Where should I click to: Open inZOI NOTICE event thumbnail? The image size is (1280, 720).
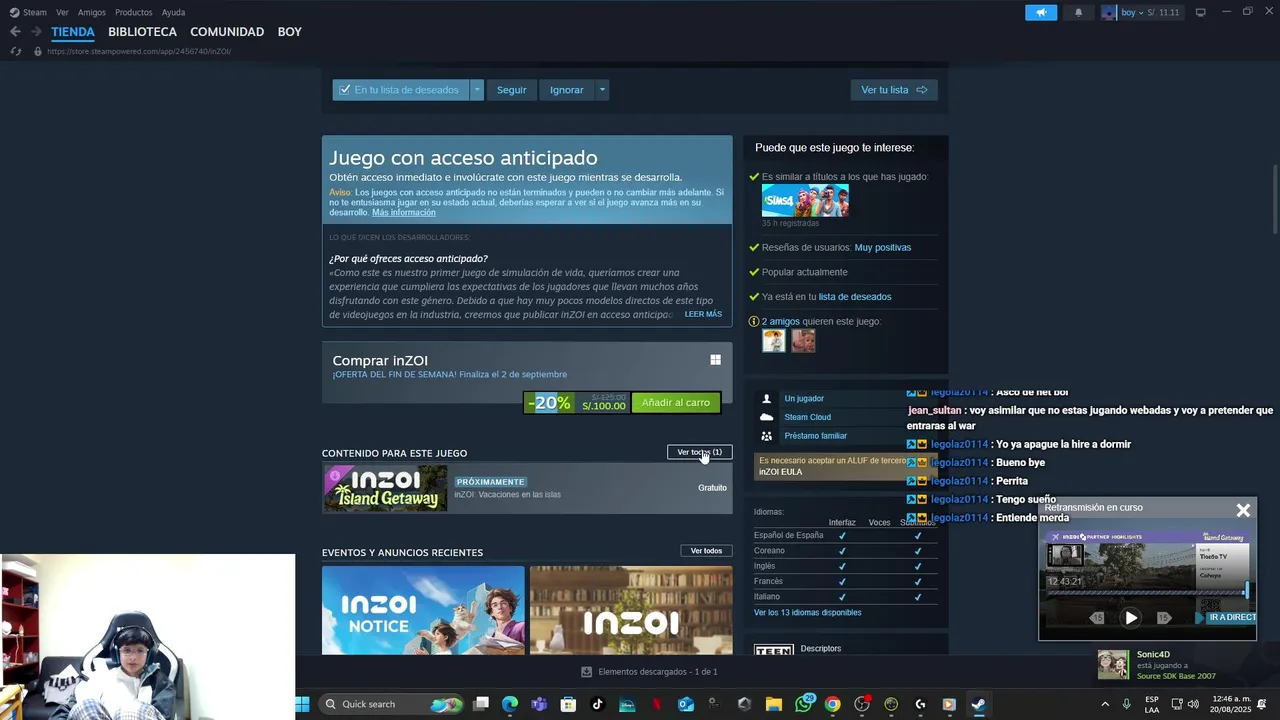click(423, 610)
